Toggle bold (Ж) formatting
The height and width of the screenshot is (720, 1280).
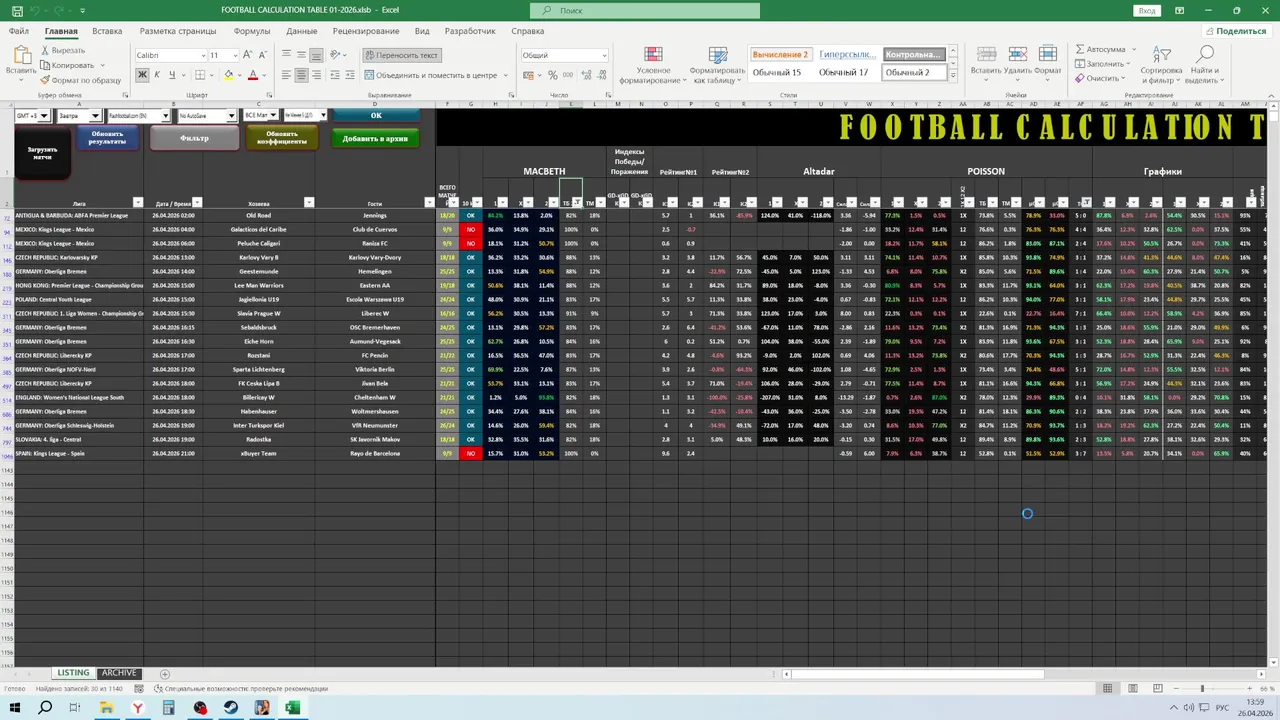[142, 75]
